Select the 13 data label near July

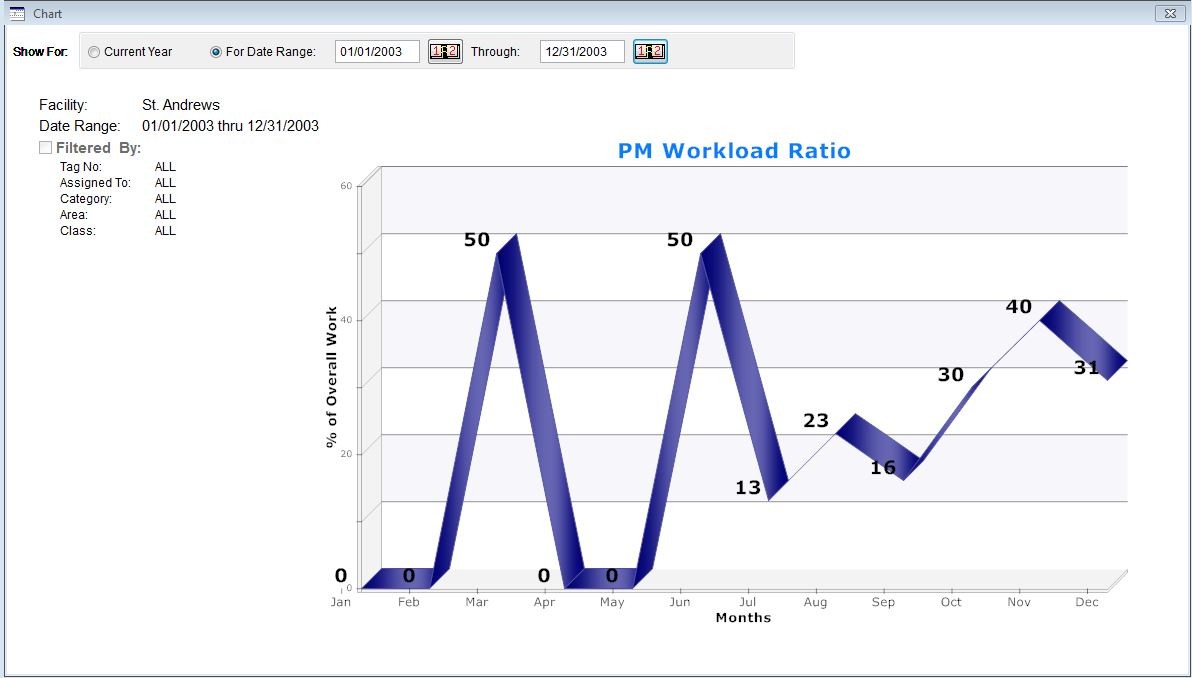click(748, 490)
